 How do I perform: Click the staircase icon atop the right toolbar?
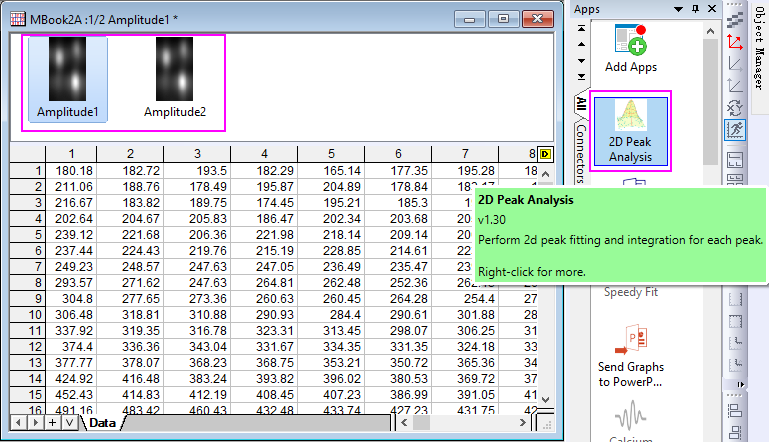pos(735,20)
